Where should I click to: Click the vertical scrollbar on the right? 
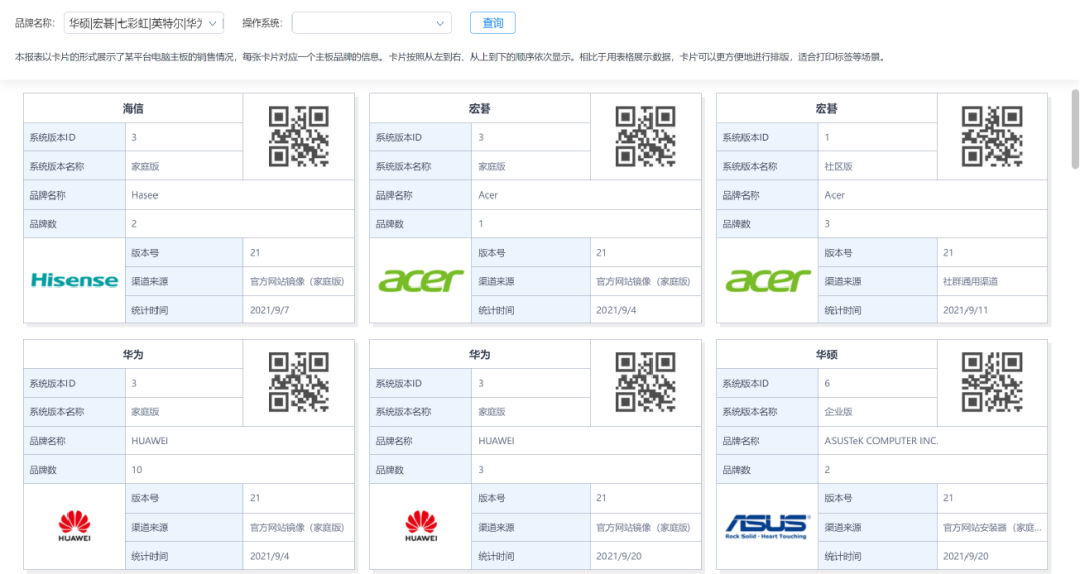1075,128
